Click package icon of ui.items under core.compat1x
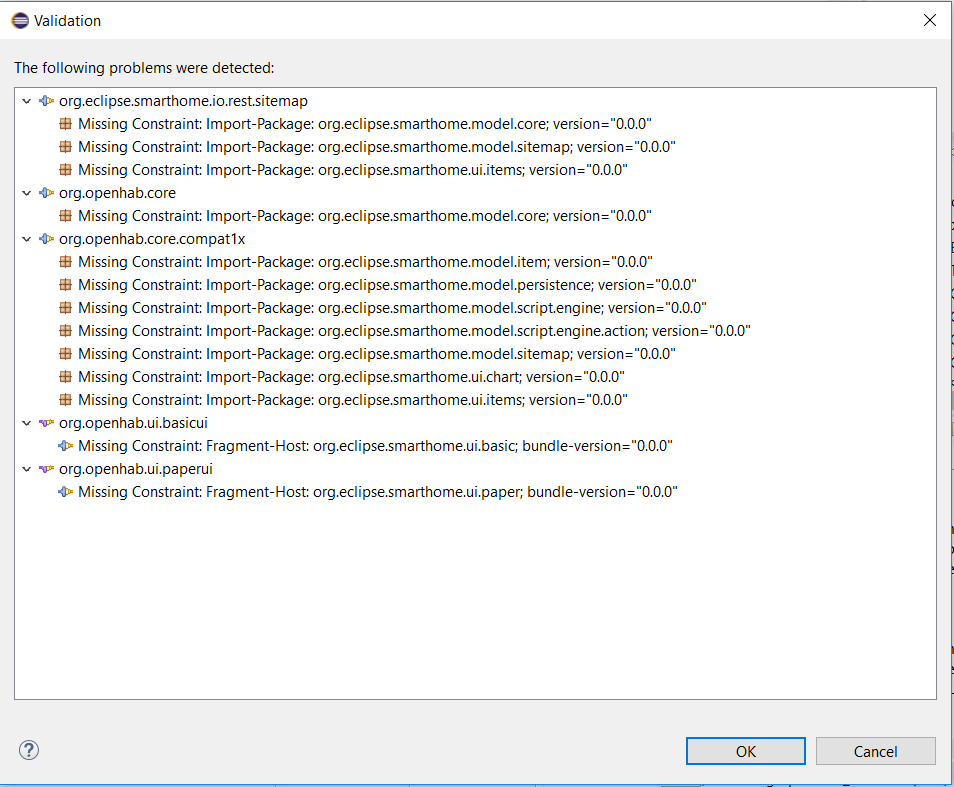954x787 pixels. click(66, 400)
